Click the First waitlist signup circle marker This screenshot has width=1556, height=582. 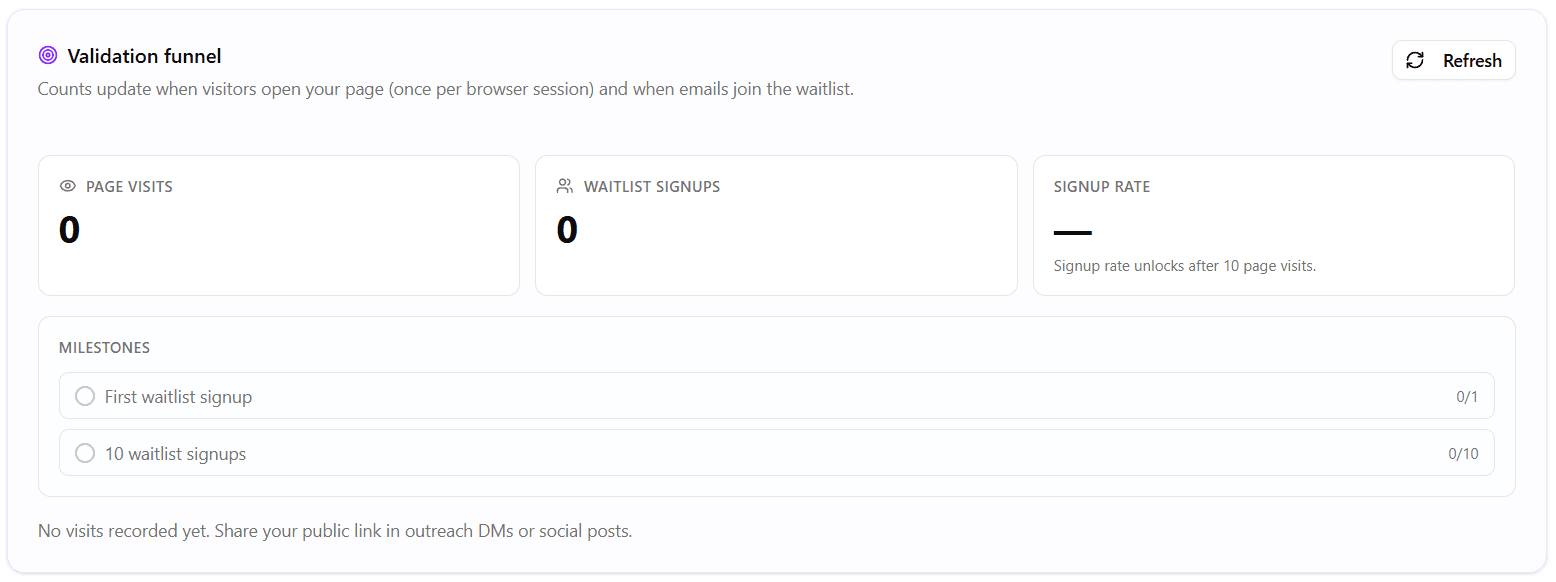click(x=85, y=397)
